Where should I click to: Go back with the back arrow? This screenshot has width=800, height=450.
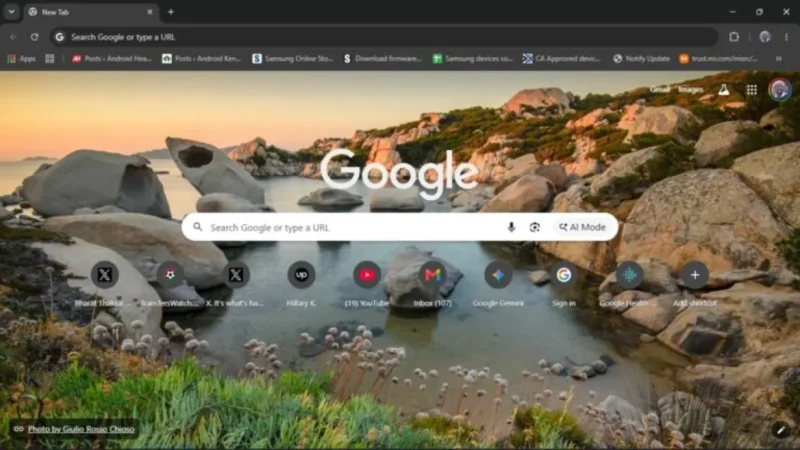pos(13,37)
